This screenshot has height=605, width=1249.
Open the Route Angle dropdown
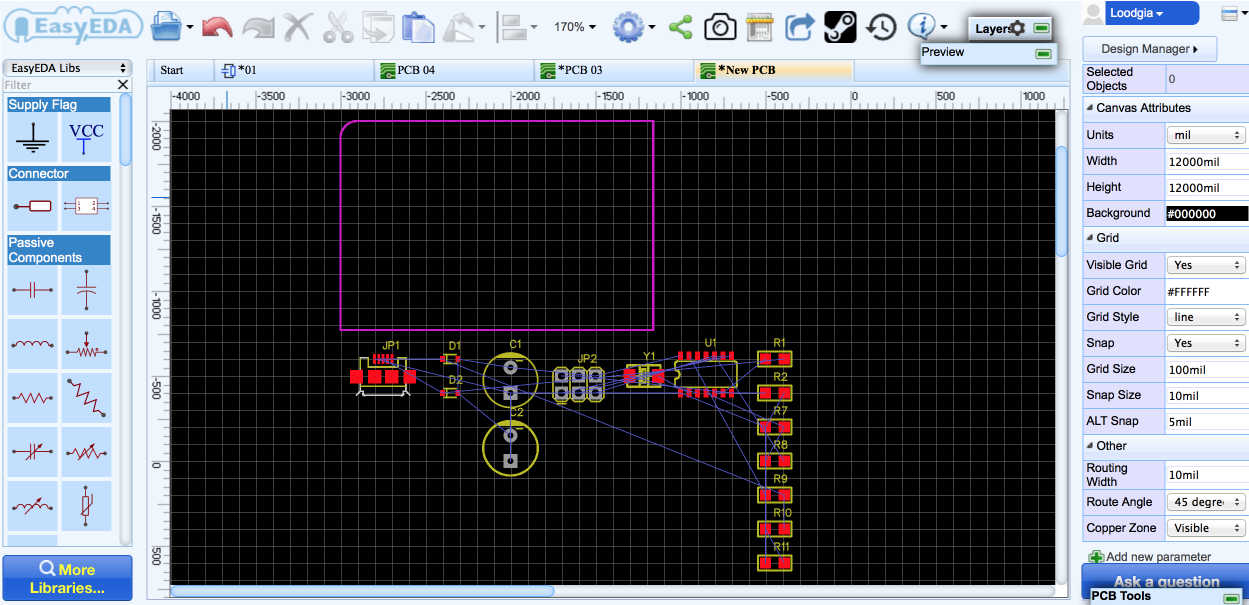click(x=1206, y=502)
